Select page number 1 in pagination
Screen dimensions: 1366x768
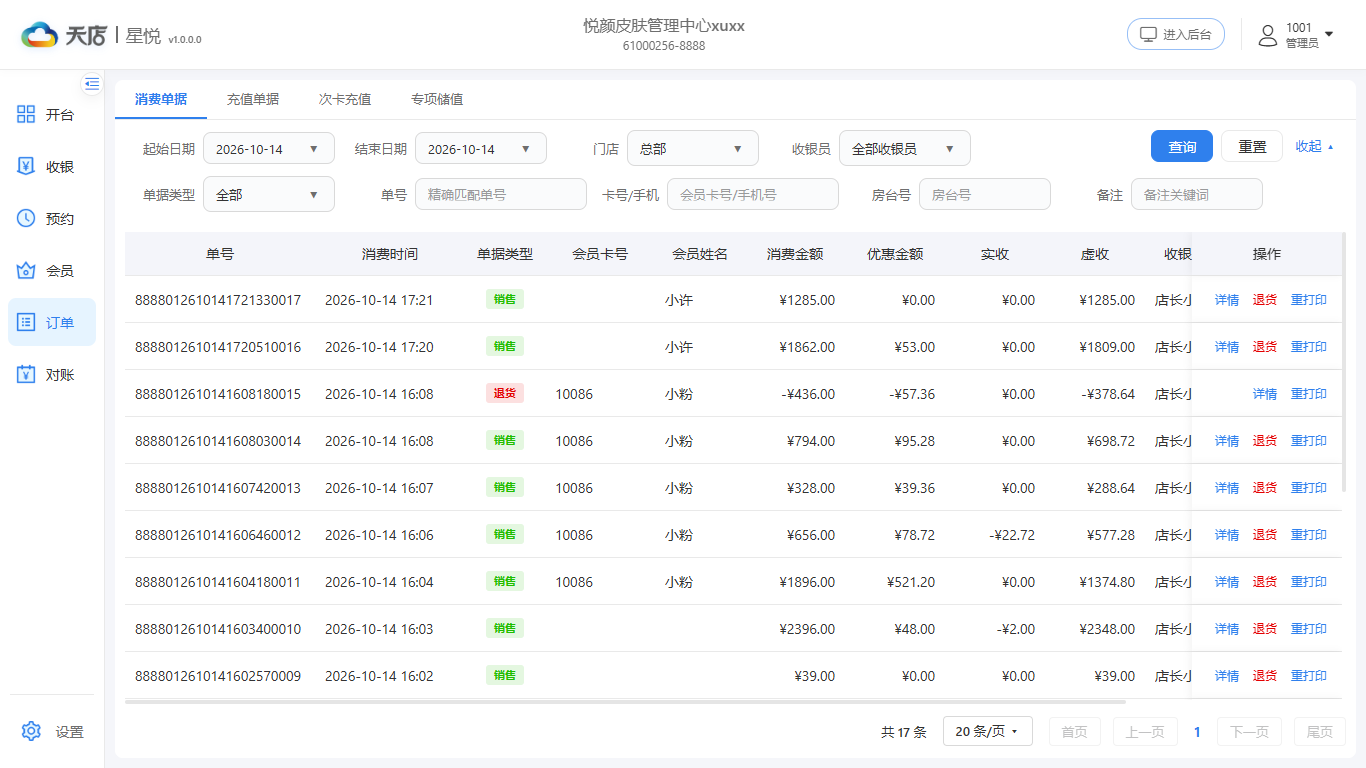1197,732
